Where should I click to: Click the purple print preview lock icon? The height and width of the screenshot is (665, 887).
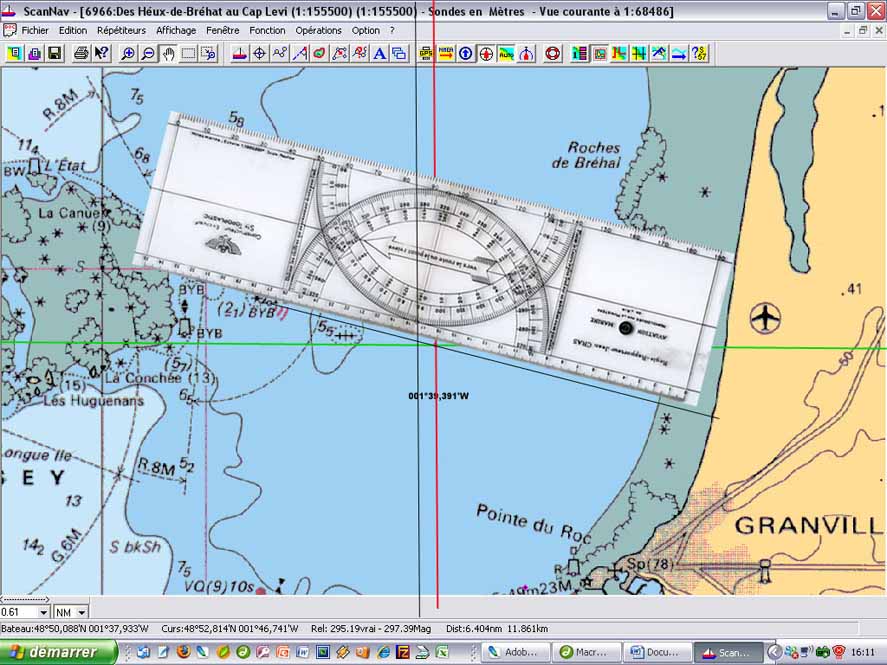pyautogui.click(x=34, y=54)
